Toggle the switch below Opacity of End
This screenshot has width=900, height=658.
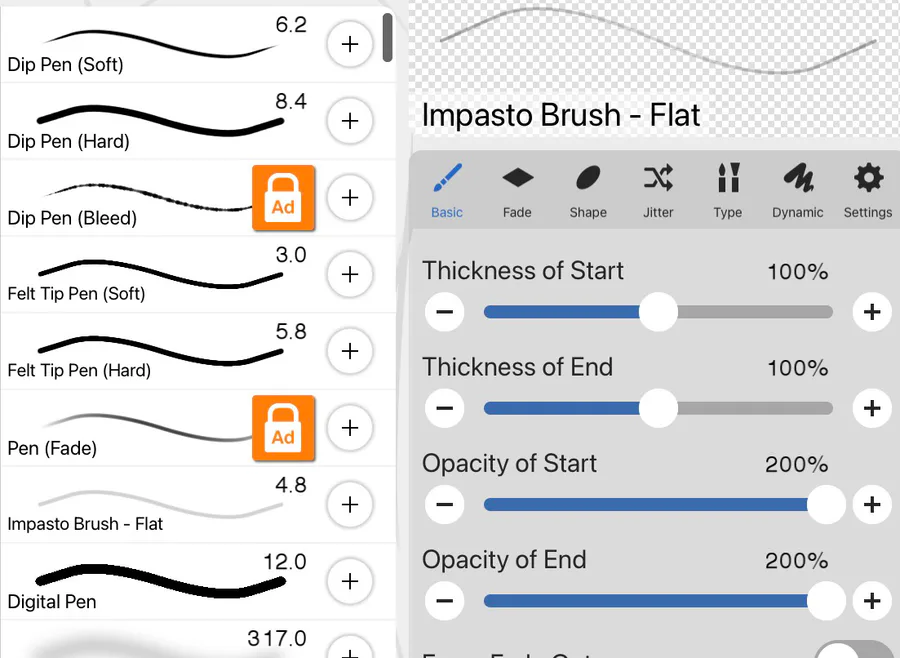pos(853,650)
